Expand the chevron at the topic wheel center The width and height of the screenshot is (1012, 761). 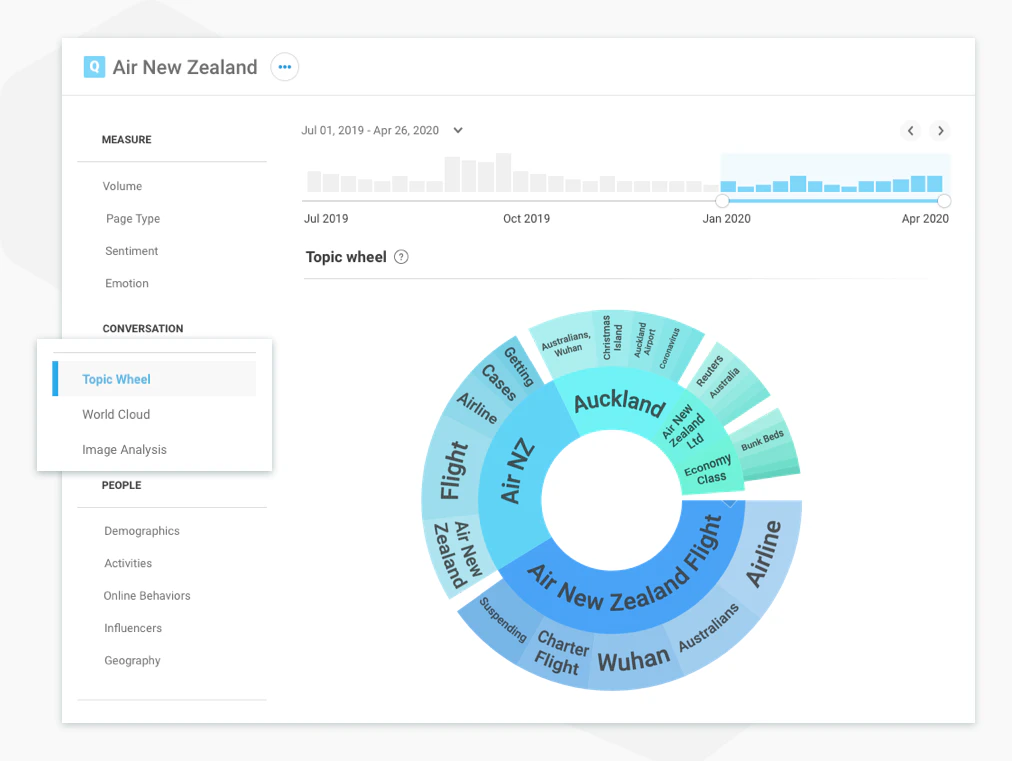point(730,503)
